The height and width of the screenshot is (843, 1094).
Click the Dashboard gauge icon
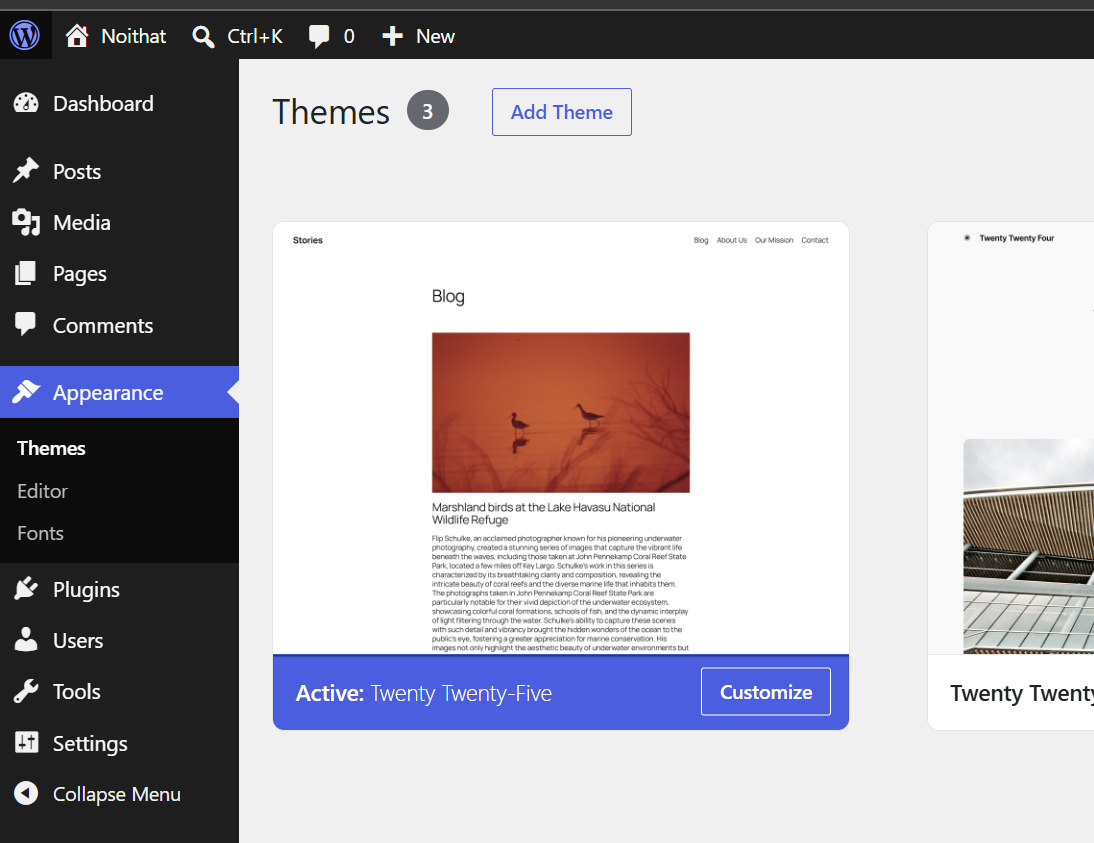(x=27, y=103)
